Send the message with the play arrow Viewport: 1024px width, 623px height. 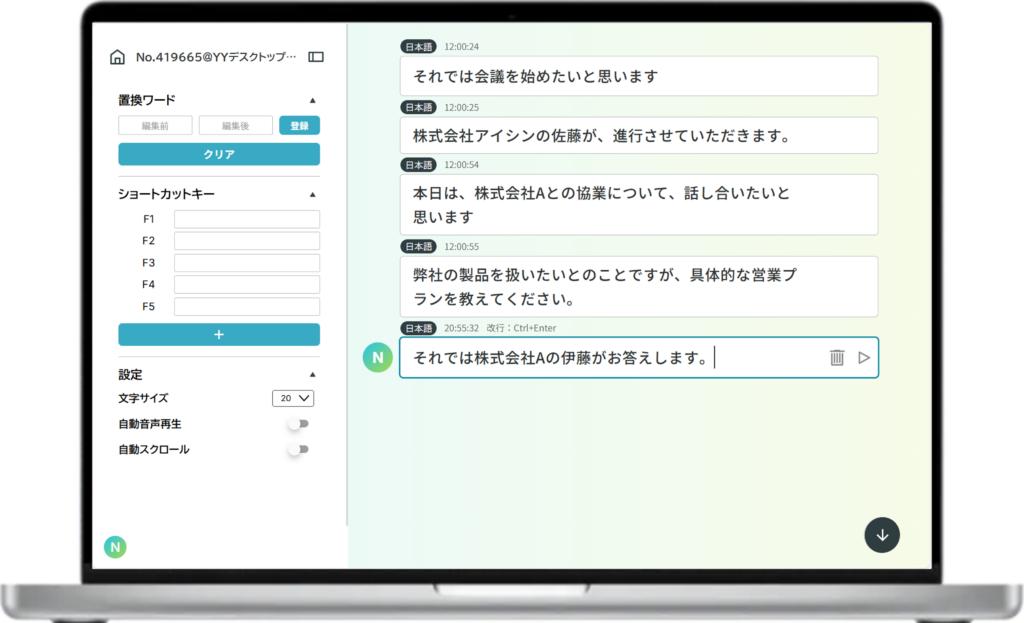[x=864, y=357]
